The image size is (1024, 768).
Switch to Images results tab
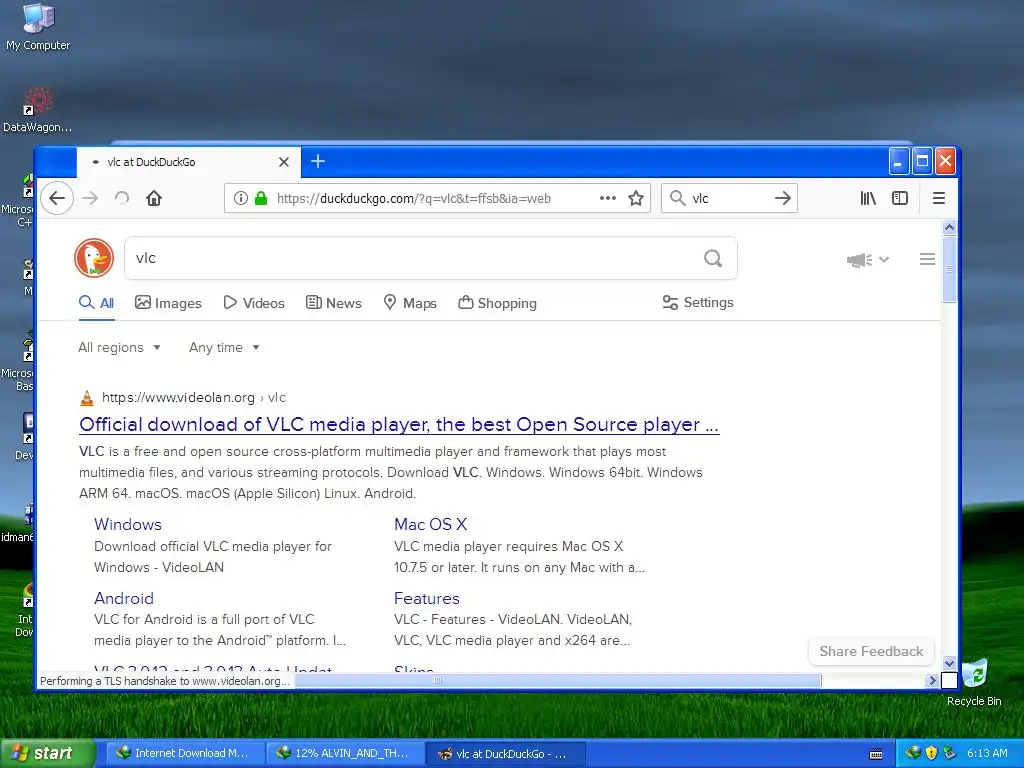(x=168, y=303)
